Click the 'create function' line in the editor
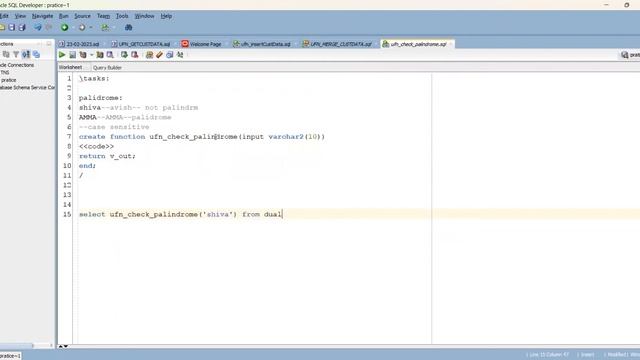 tap(202, 137)
